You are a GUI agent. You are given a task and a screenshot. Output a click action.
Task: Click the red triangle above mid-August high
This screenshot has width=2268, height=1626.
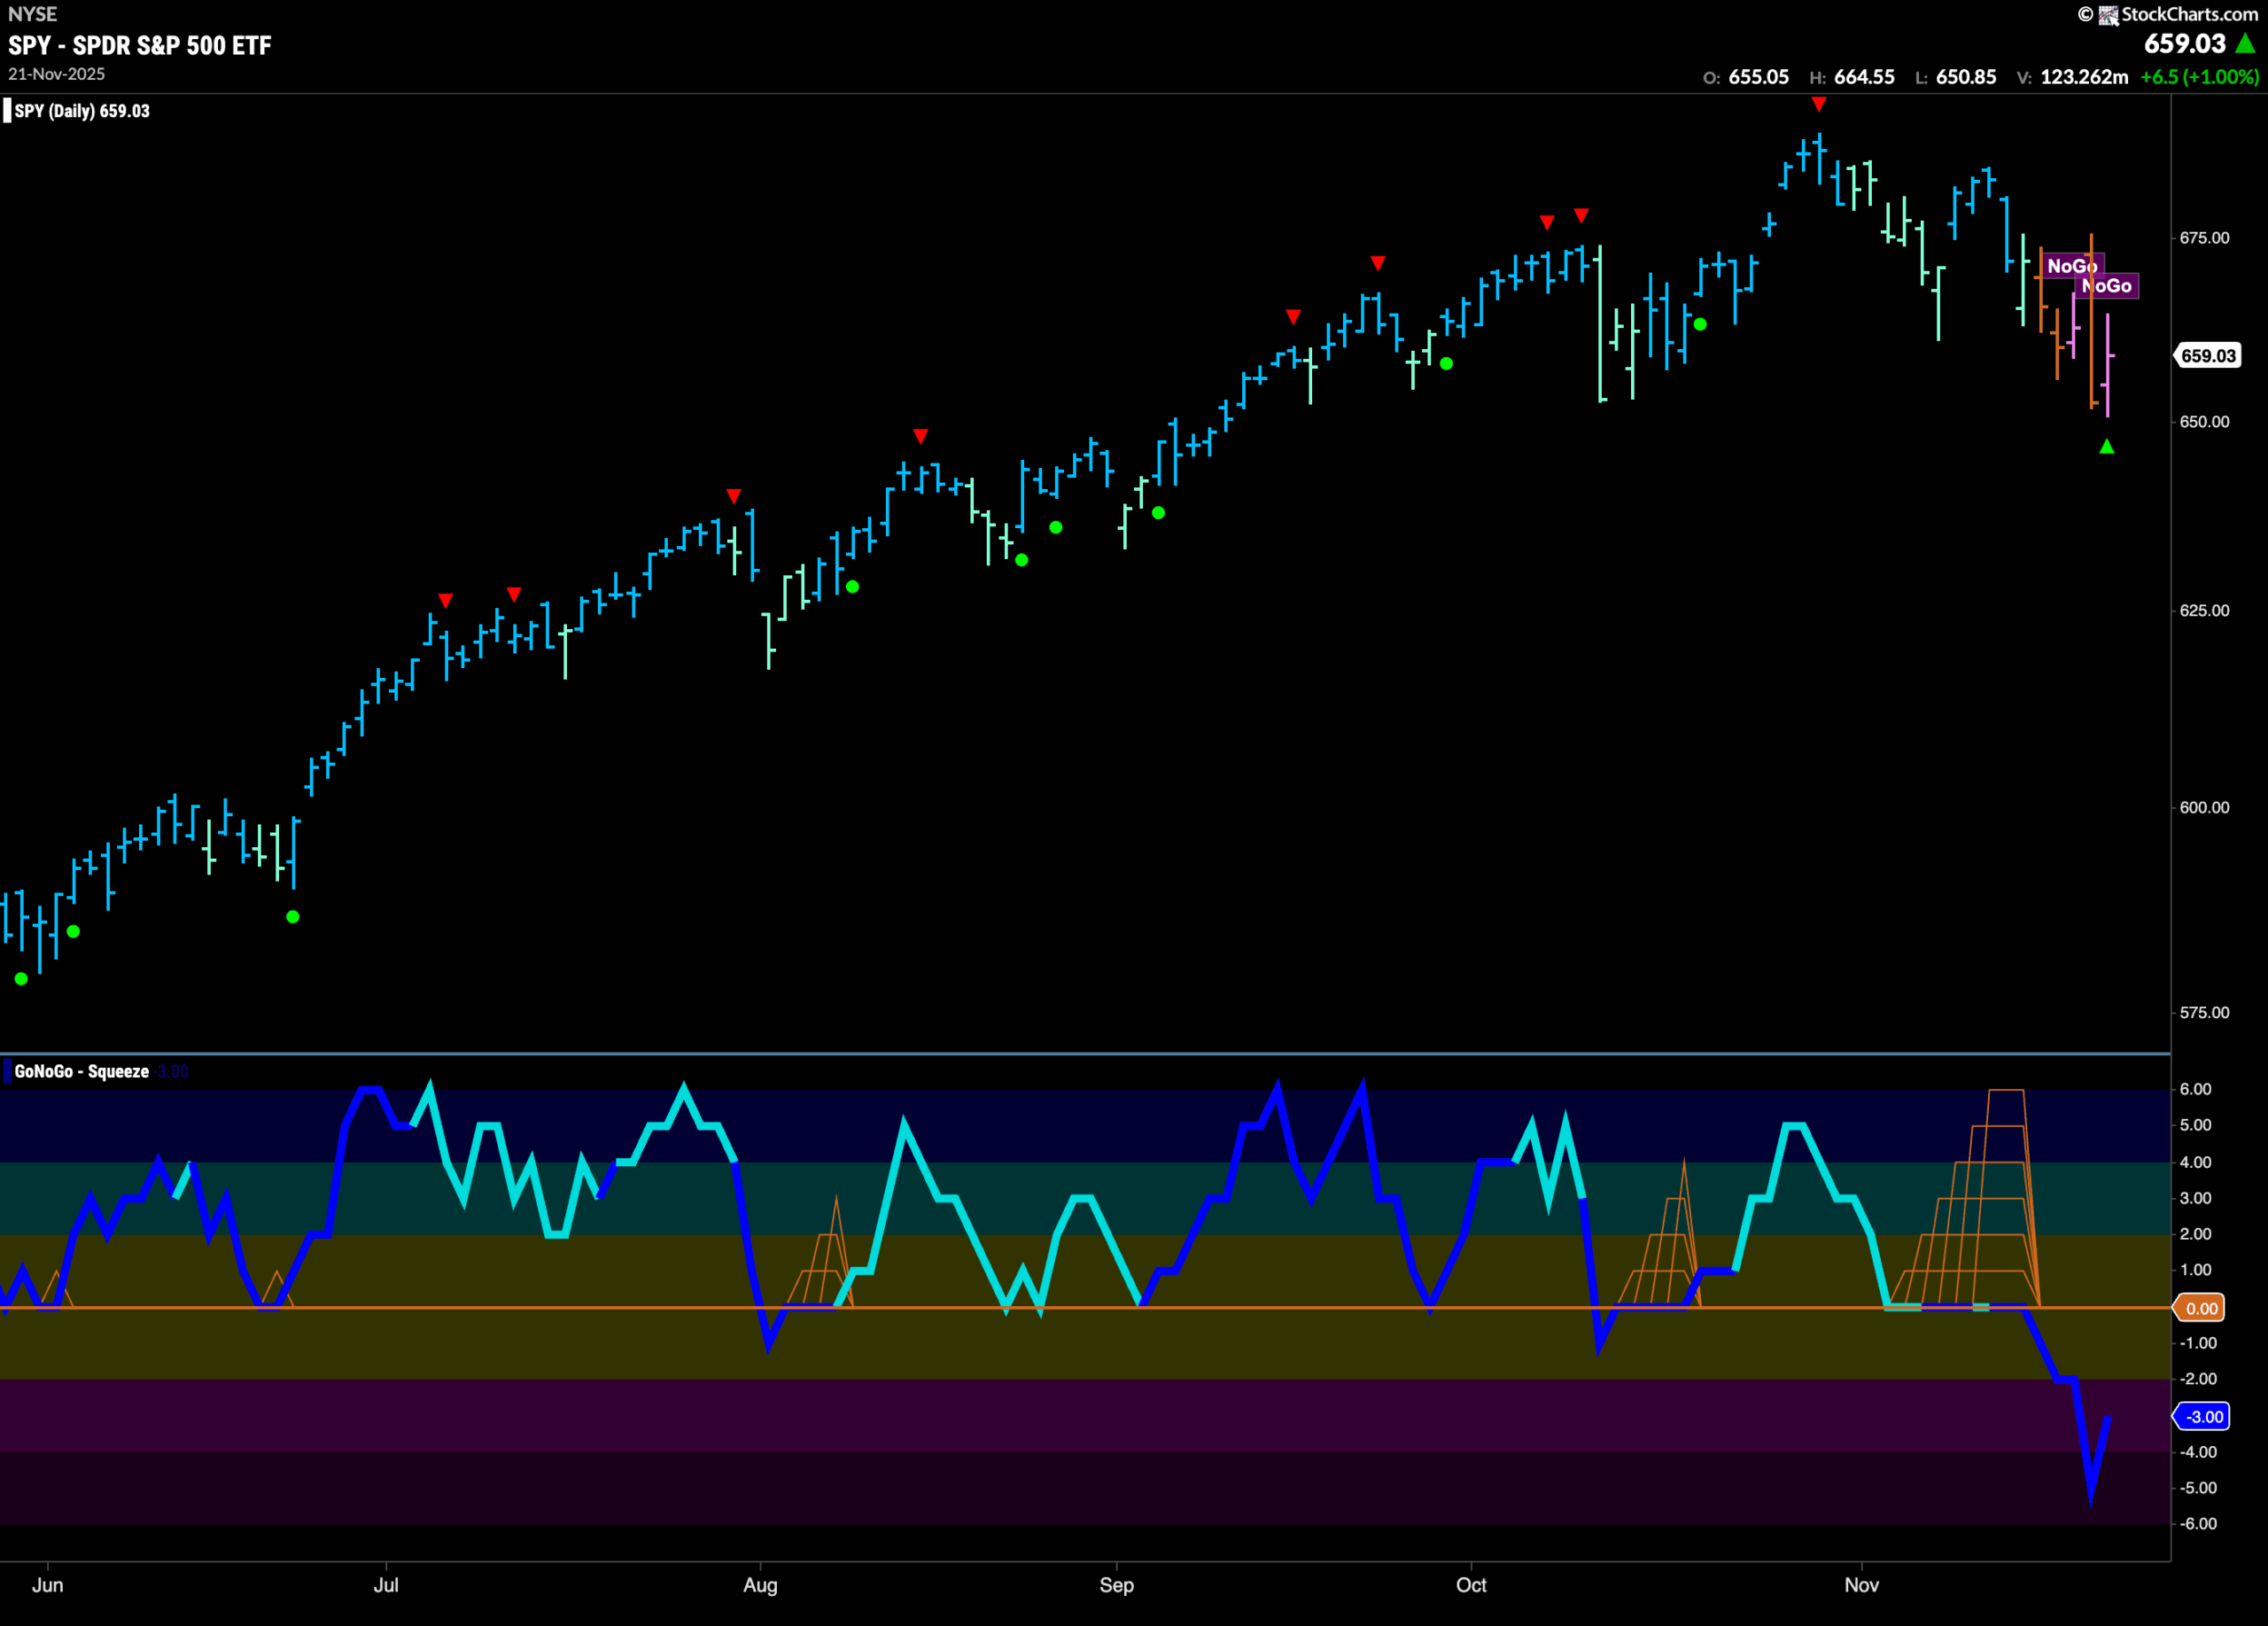[x=920, y=436]
